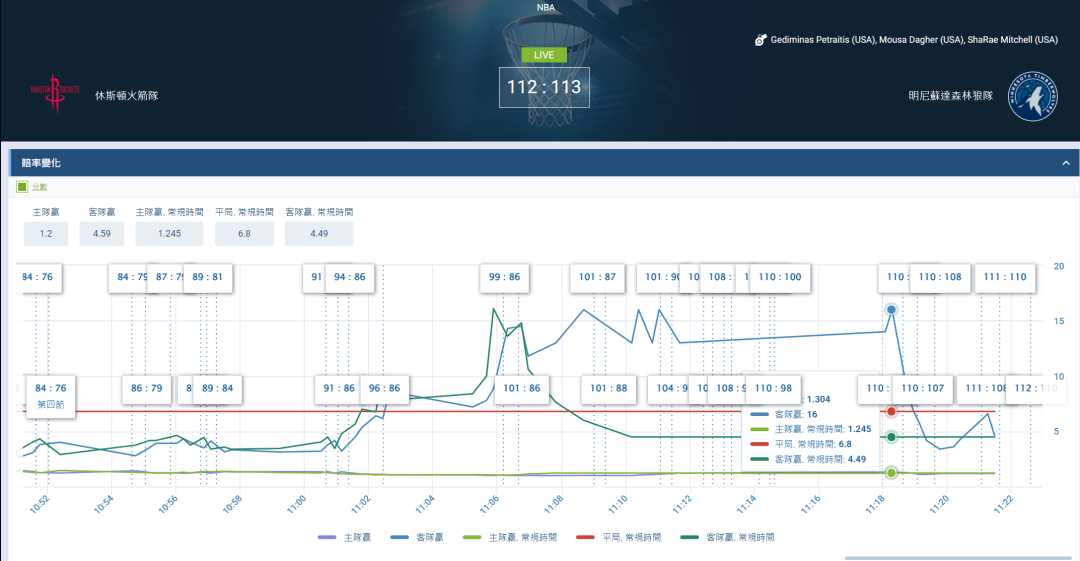1080x561 pixels.
Task: Click the NBA league label
Action: click(x=546, y=8)
